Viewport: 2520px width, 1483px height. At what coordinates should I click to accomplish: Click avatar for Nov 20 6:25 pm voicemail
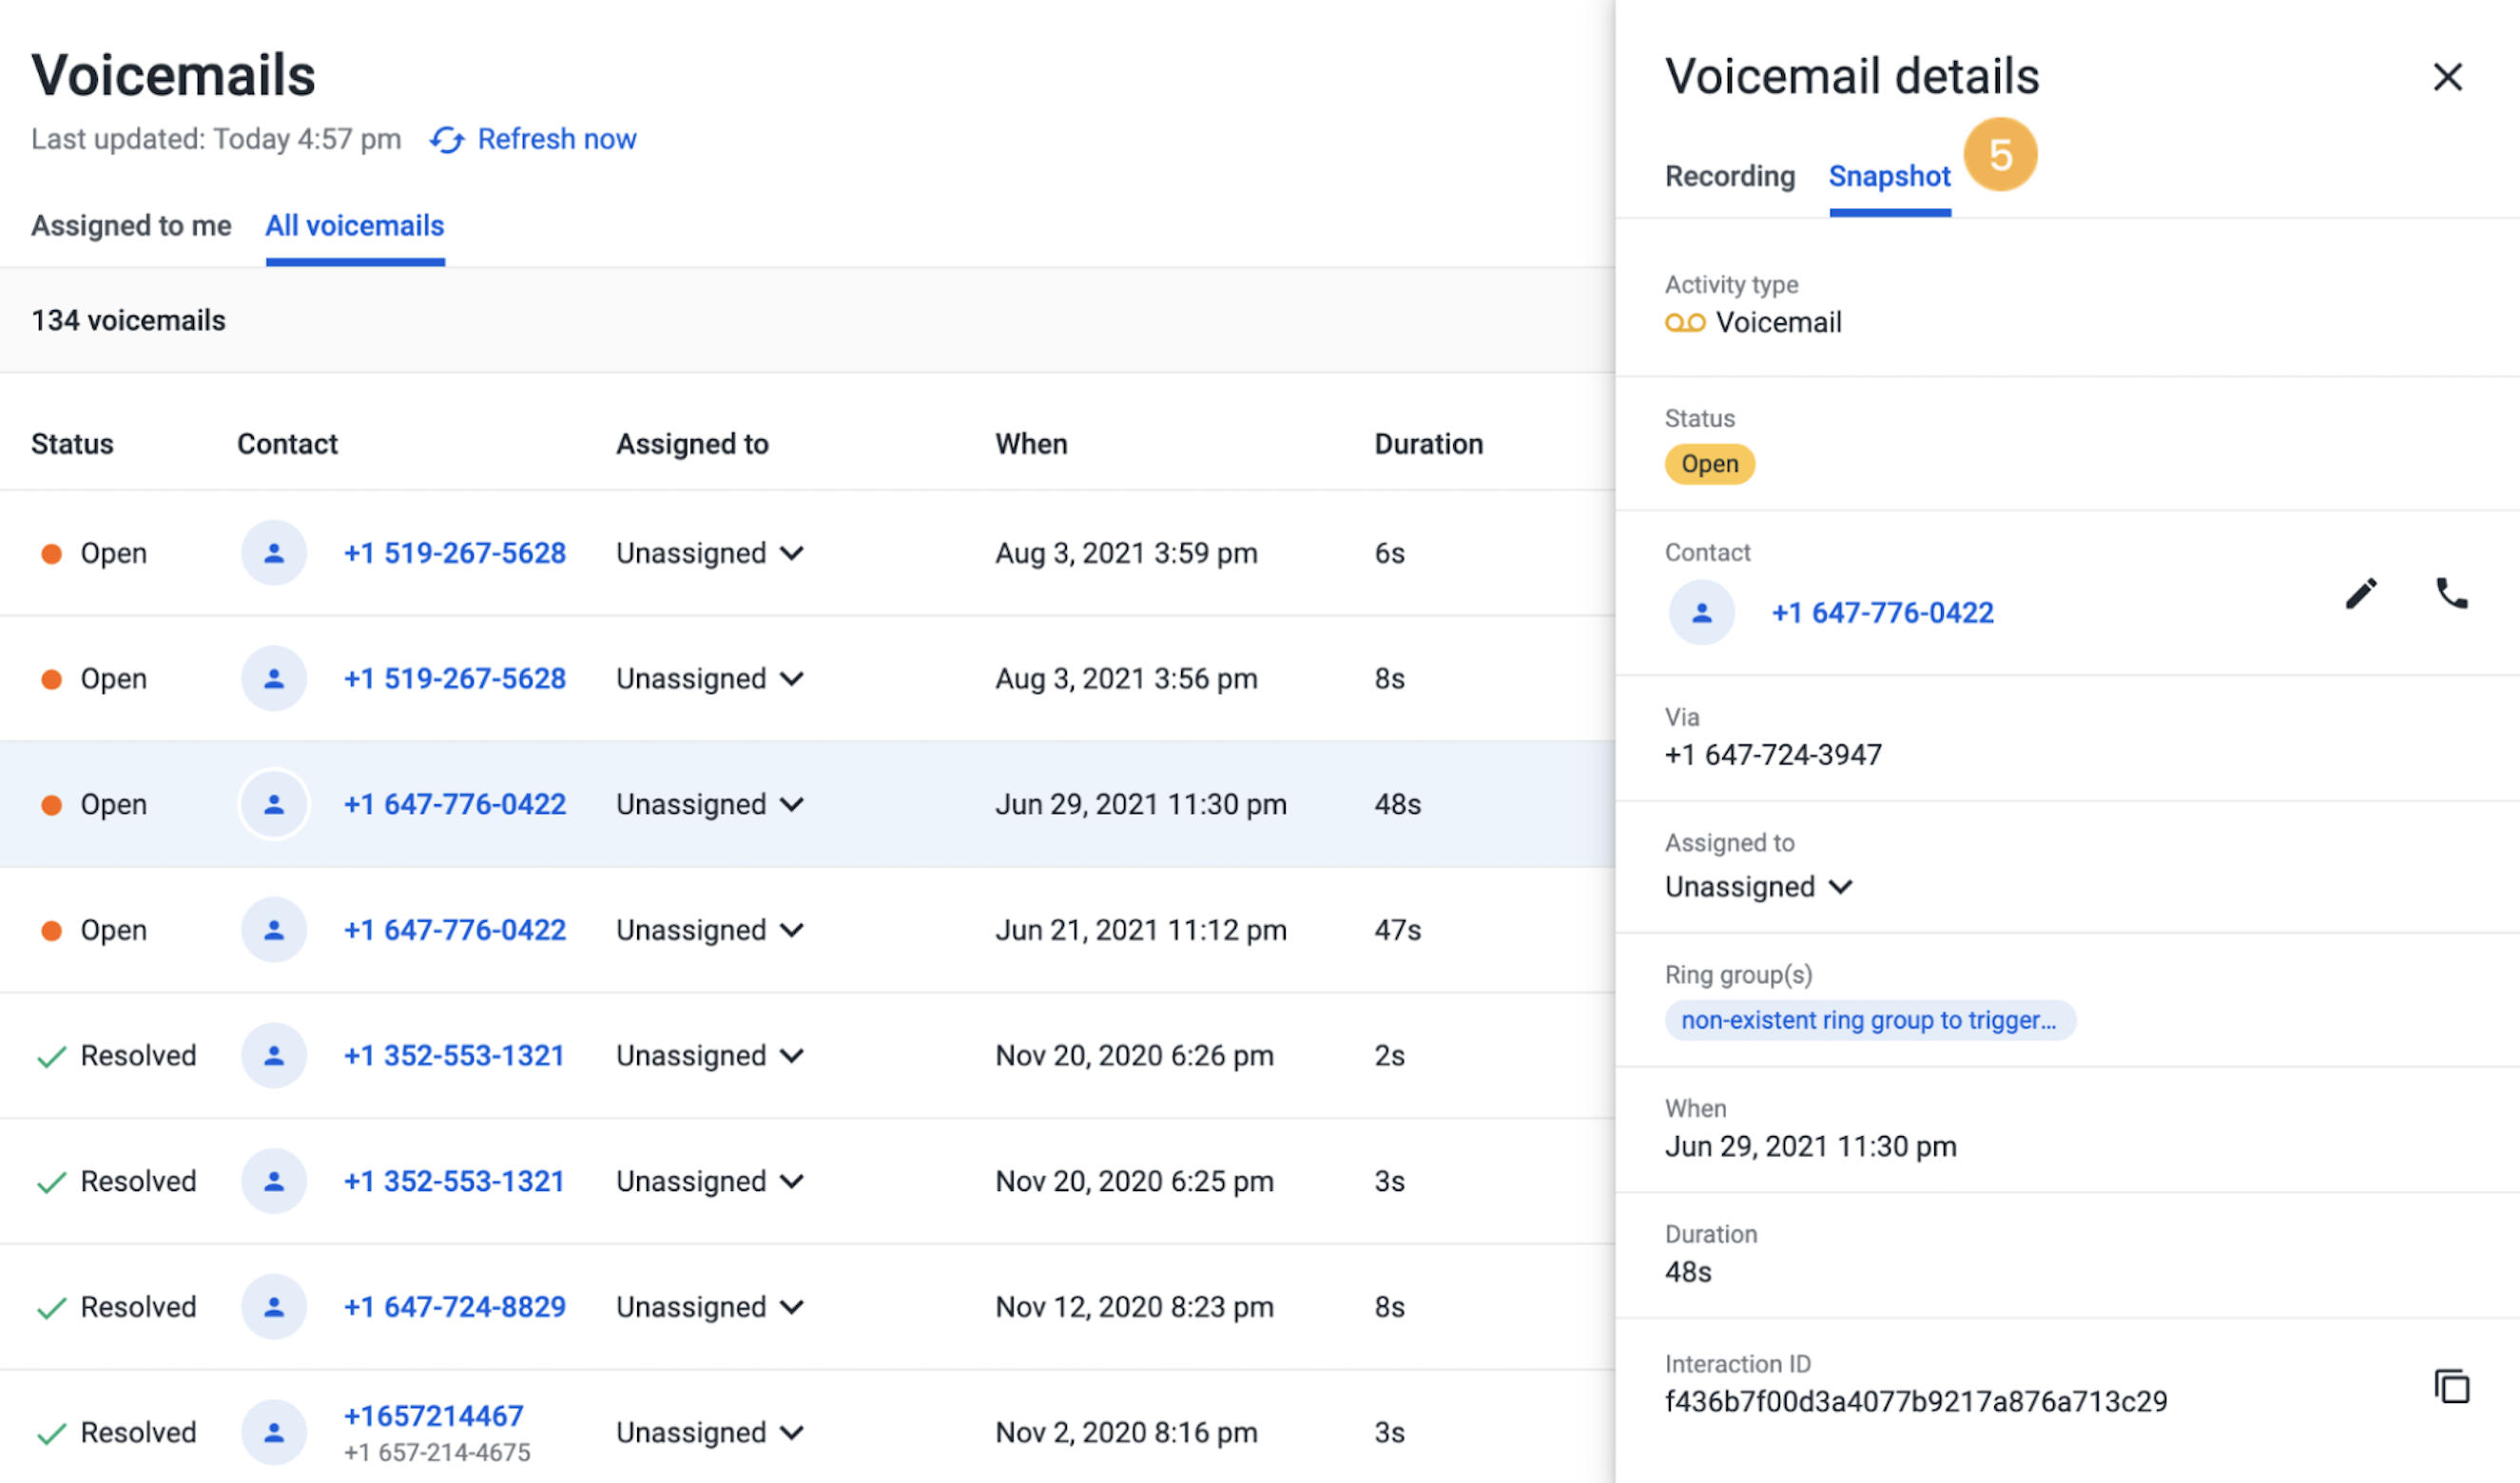pos(274,1182)
